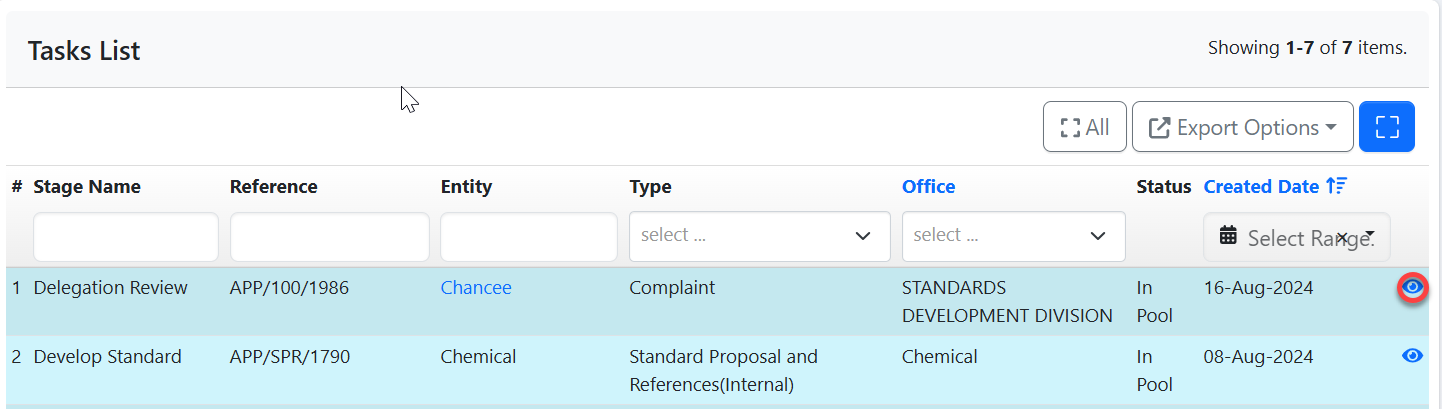Focus the Entity filter input field

coord(528,237)
